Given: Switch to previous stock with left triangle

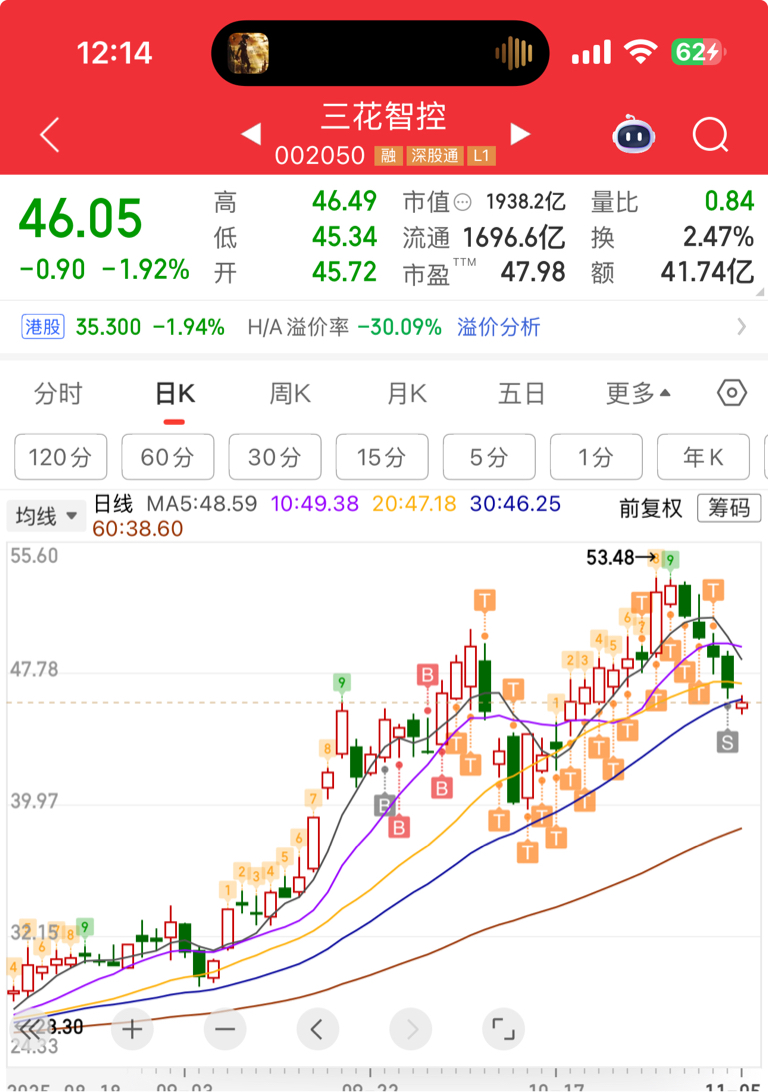Looking at the screenshot, I should pos(251,134).
